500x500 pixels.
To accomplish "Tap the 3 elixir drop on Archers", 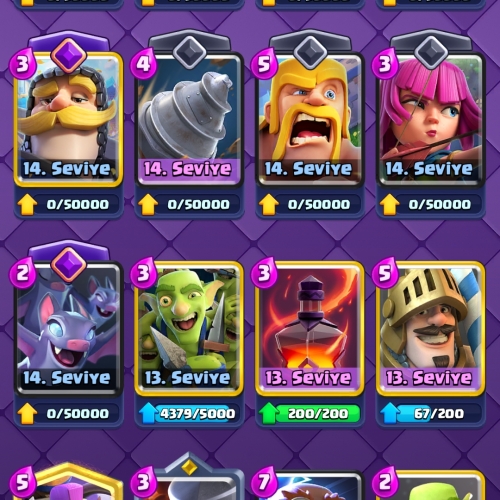I will pyautogui.click(x=384, y=64).
